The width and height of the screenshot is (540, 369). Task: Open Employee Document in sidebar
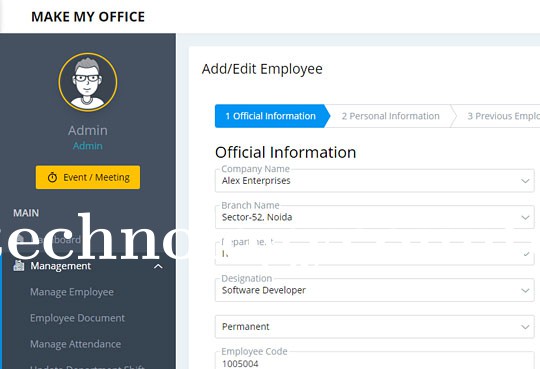pyautogui.click(x=77, y=318)
